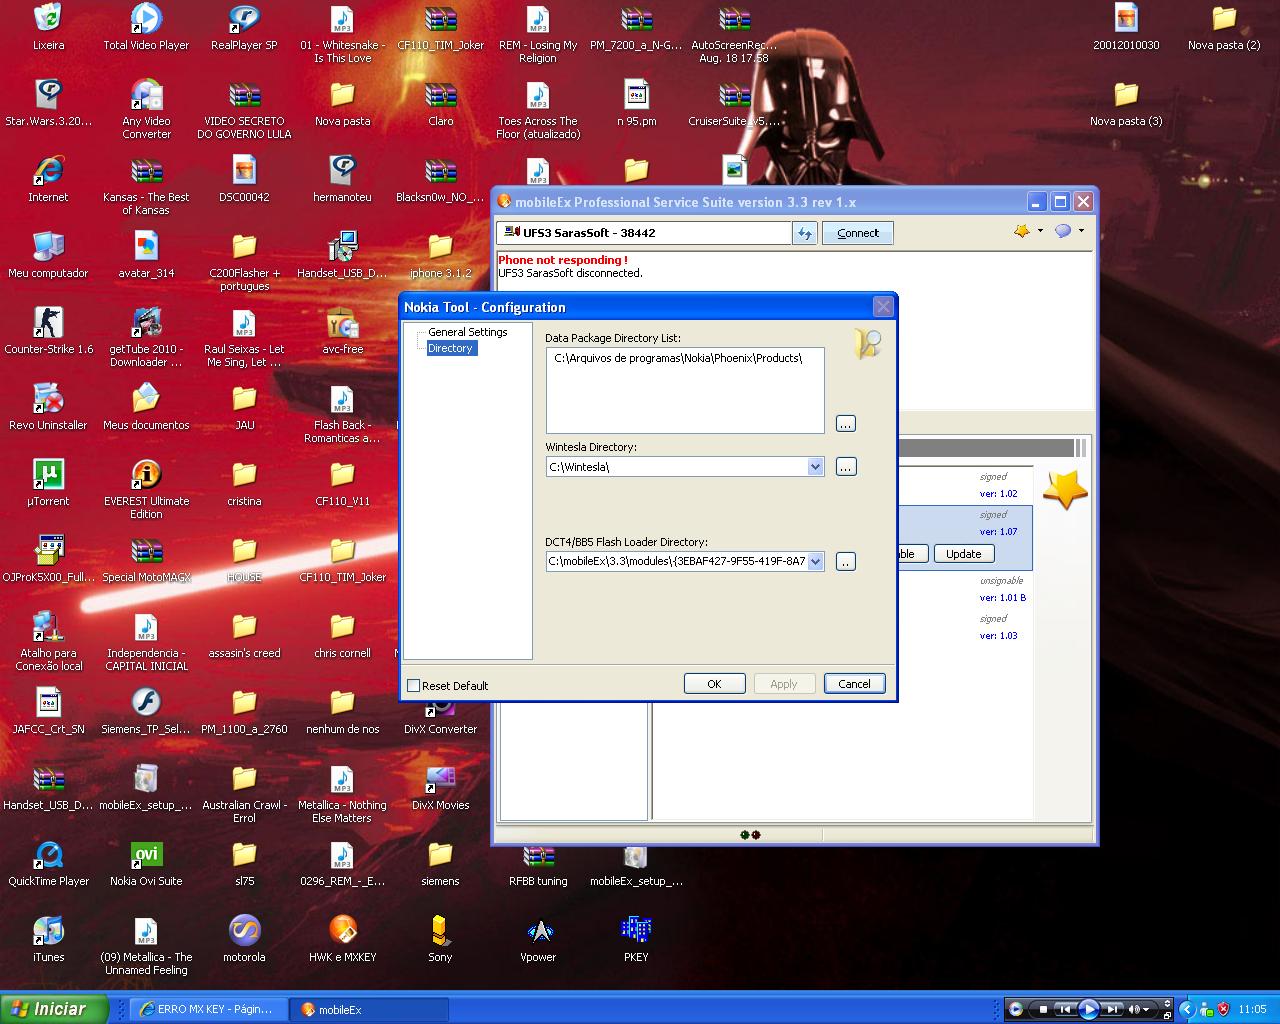This screenshot has width=1280, height=1024.
Task: Click version 1.03 link in mobileEx
Action: coord(998,636)
